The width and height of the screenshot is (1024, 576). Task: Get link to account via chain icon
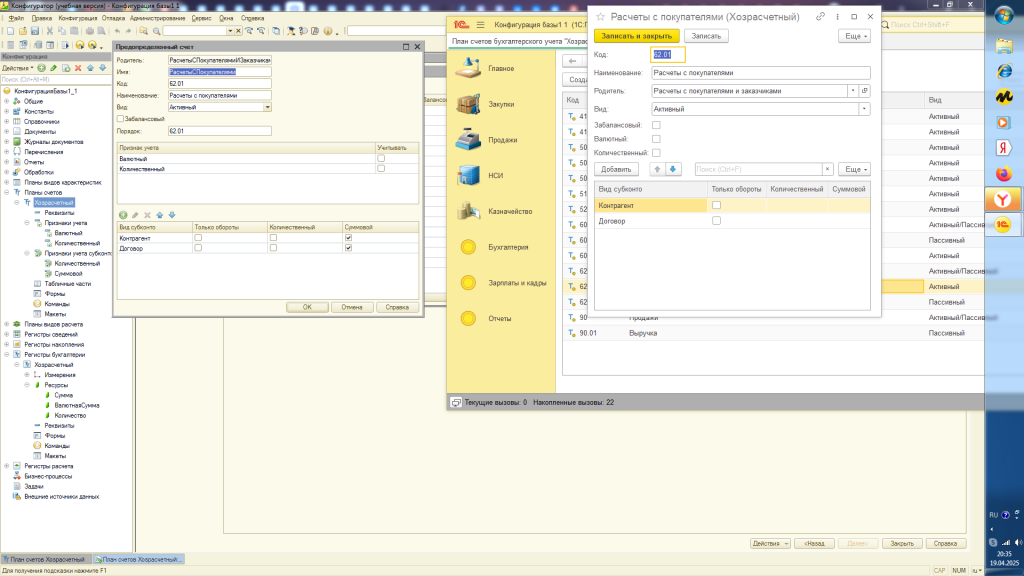[820, 17]
